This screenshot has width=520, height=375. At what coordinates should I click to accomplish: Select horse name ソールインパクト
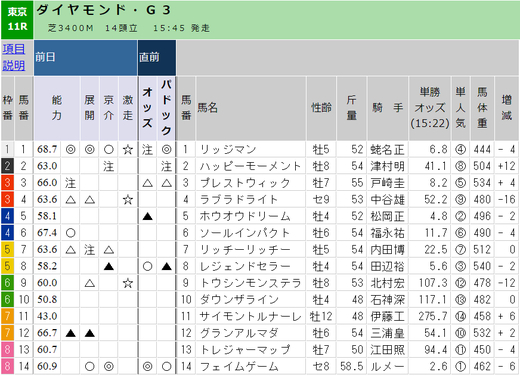click(x=245, y=233)
